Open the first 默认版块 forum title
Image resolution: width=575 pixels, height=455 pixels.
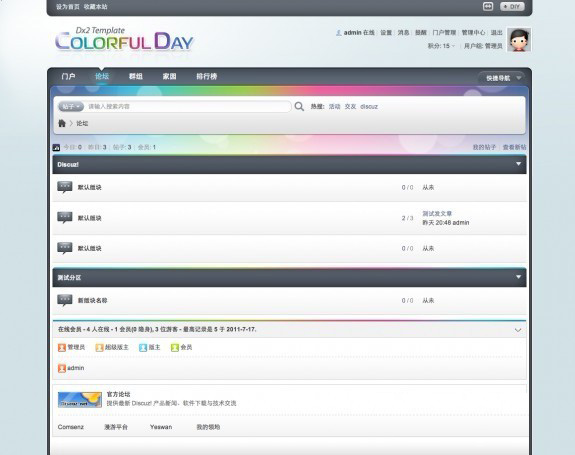[89, 187]
